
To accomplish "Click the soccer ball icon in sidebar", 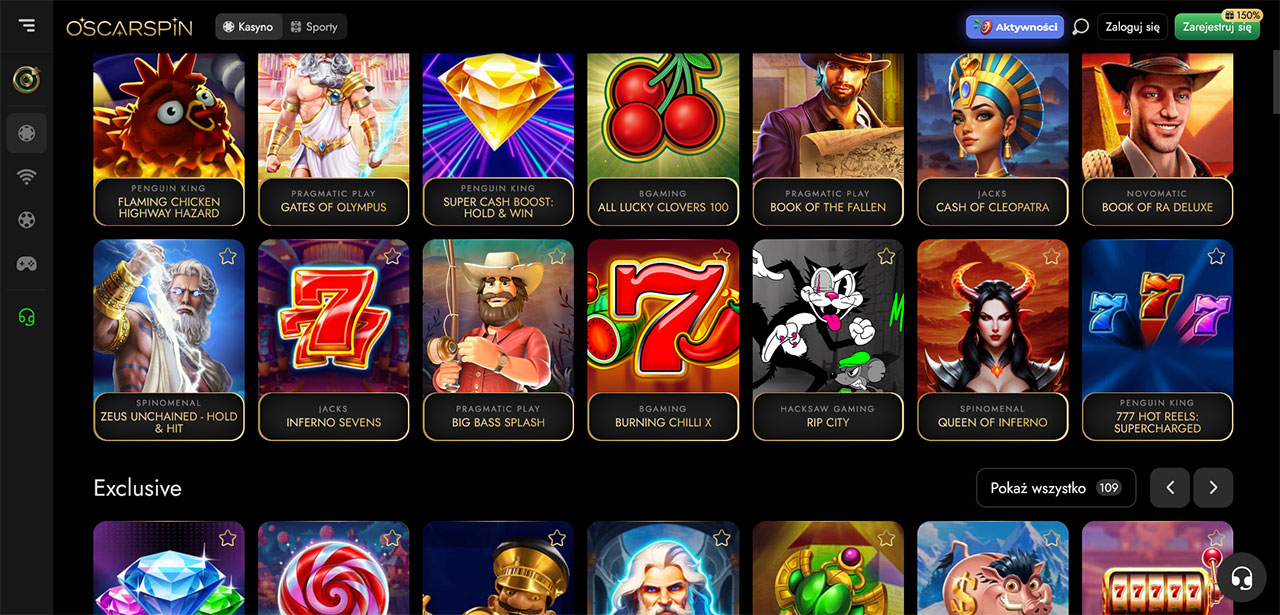I will pyautogui.click(x=27, y=220).
